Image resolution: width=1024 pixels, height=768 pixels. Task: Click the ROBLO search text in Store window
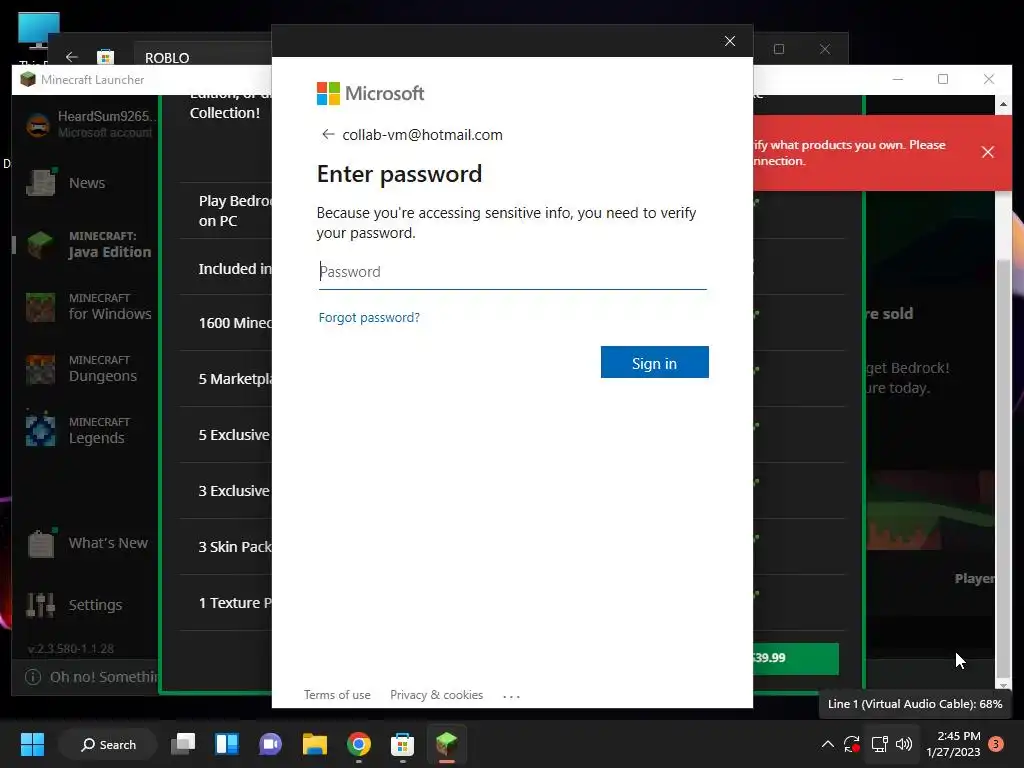tap(167, 58)
